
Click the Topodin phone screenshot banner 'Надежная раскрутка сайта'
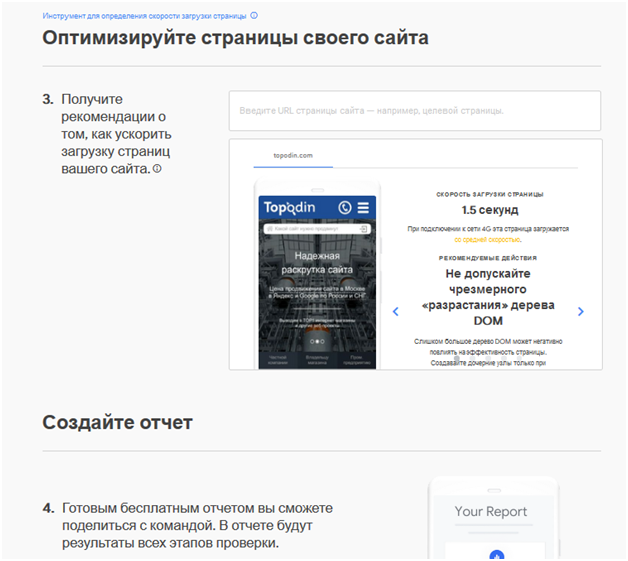pos(317,263)
